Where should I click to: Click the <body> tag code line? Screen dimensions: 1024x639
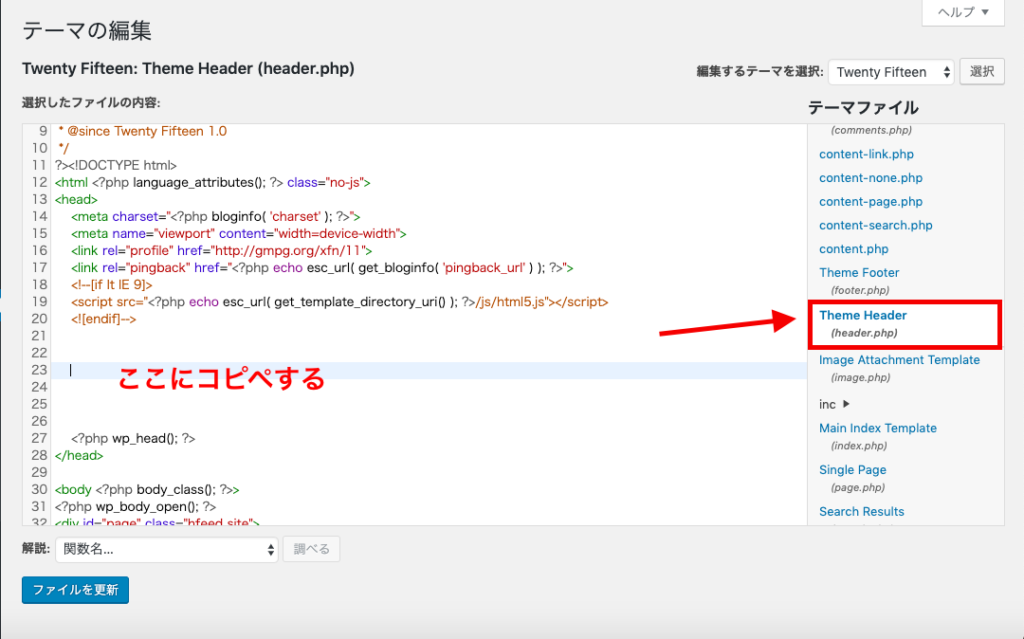pos(147,489)
